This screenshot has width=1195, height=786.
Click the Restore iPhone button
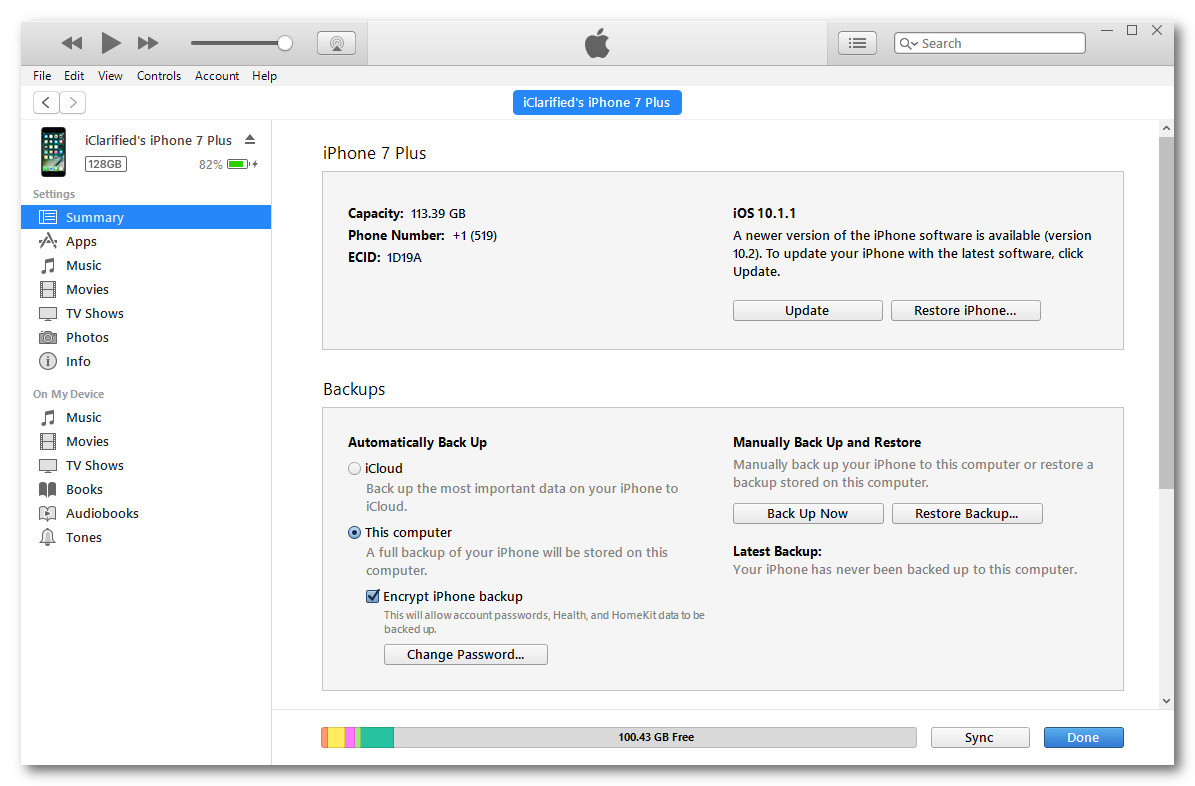(965, 311)
